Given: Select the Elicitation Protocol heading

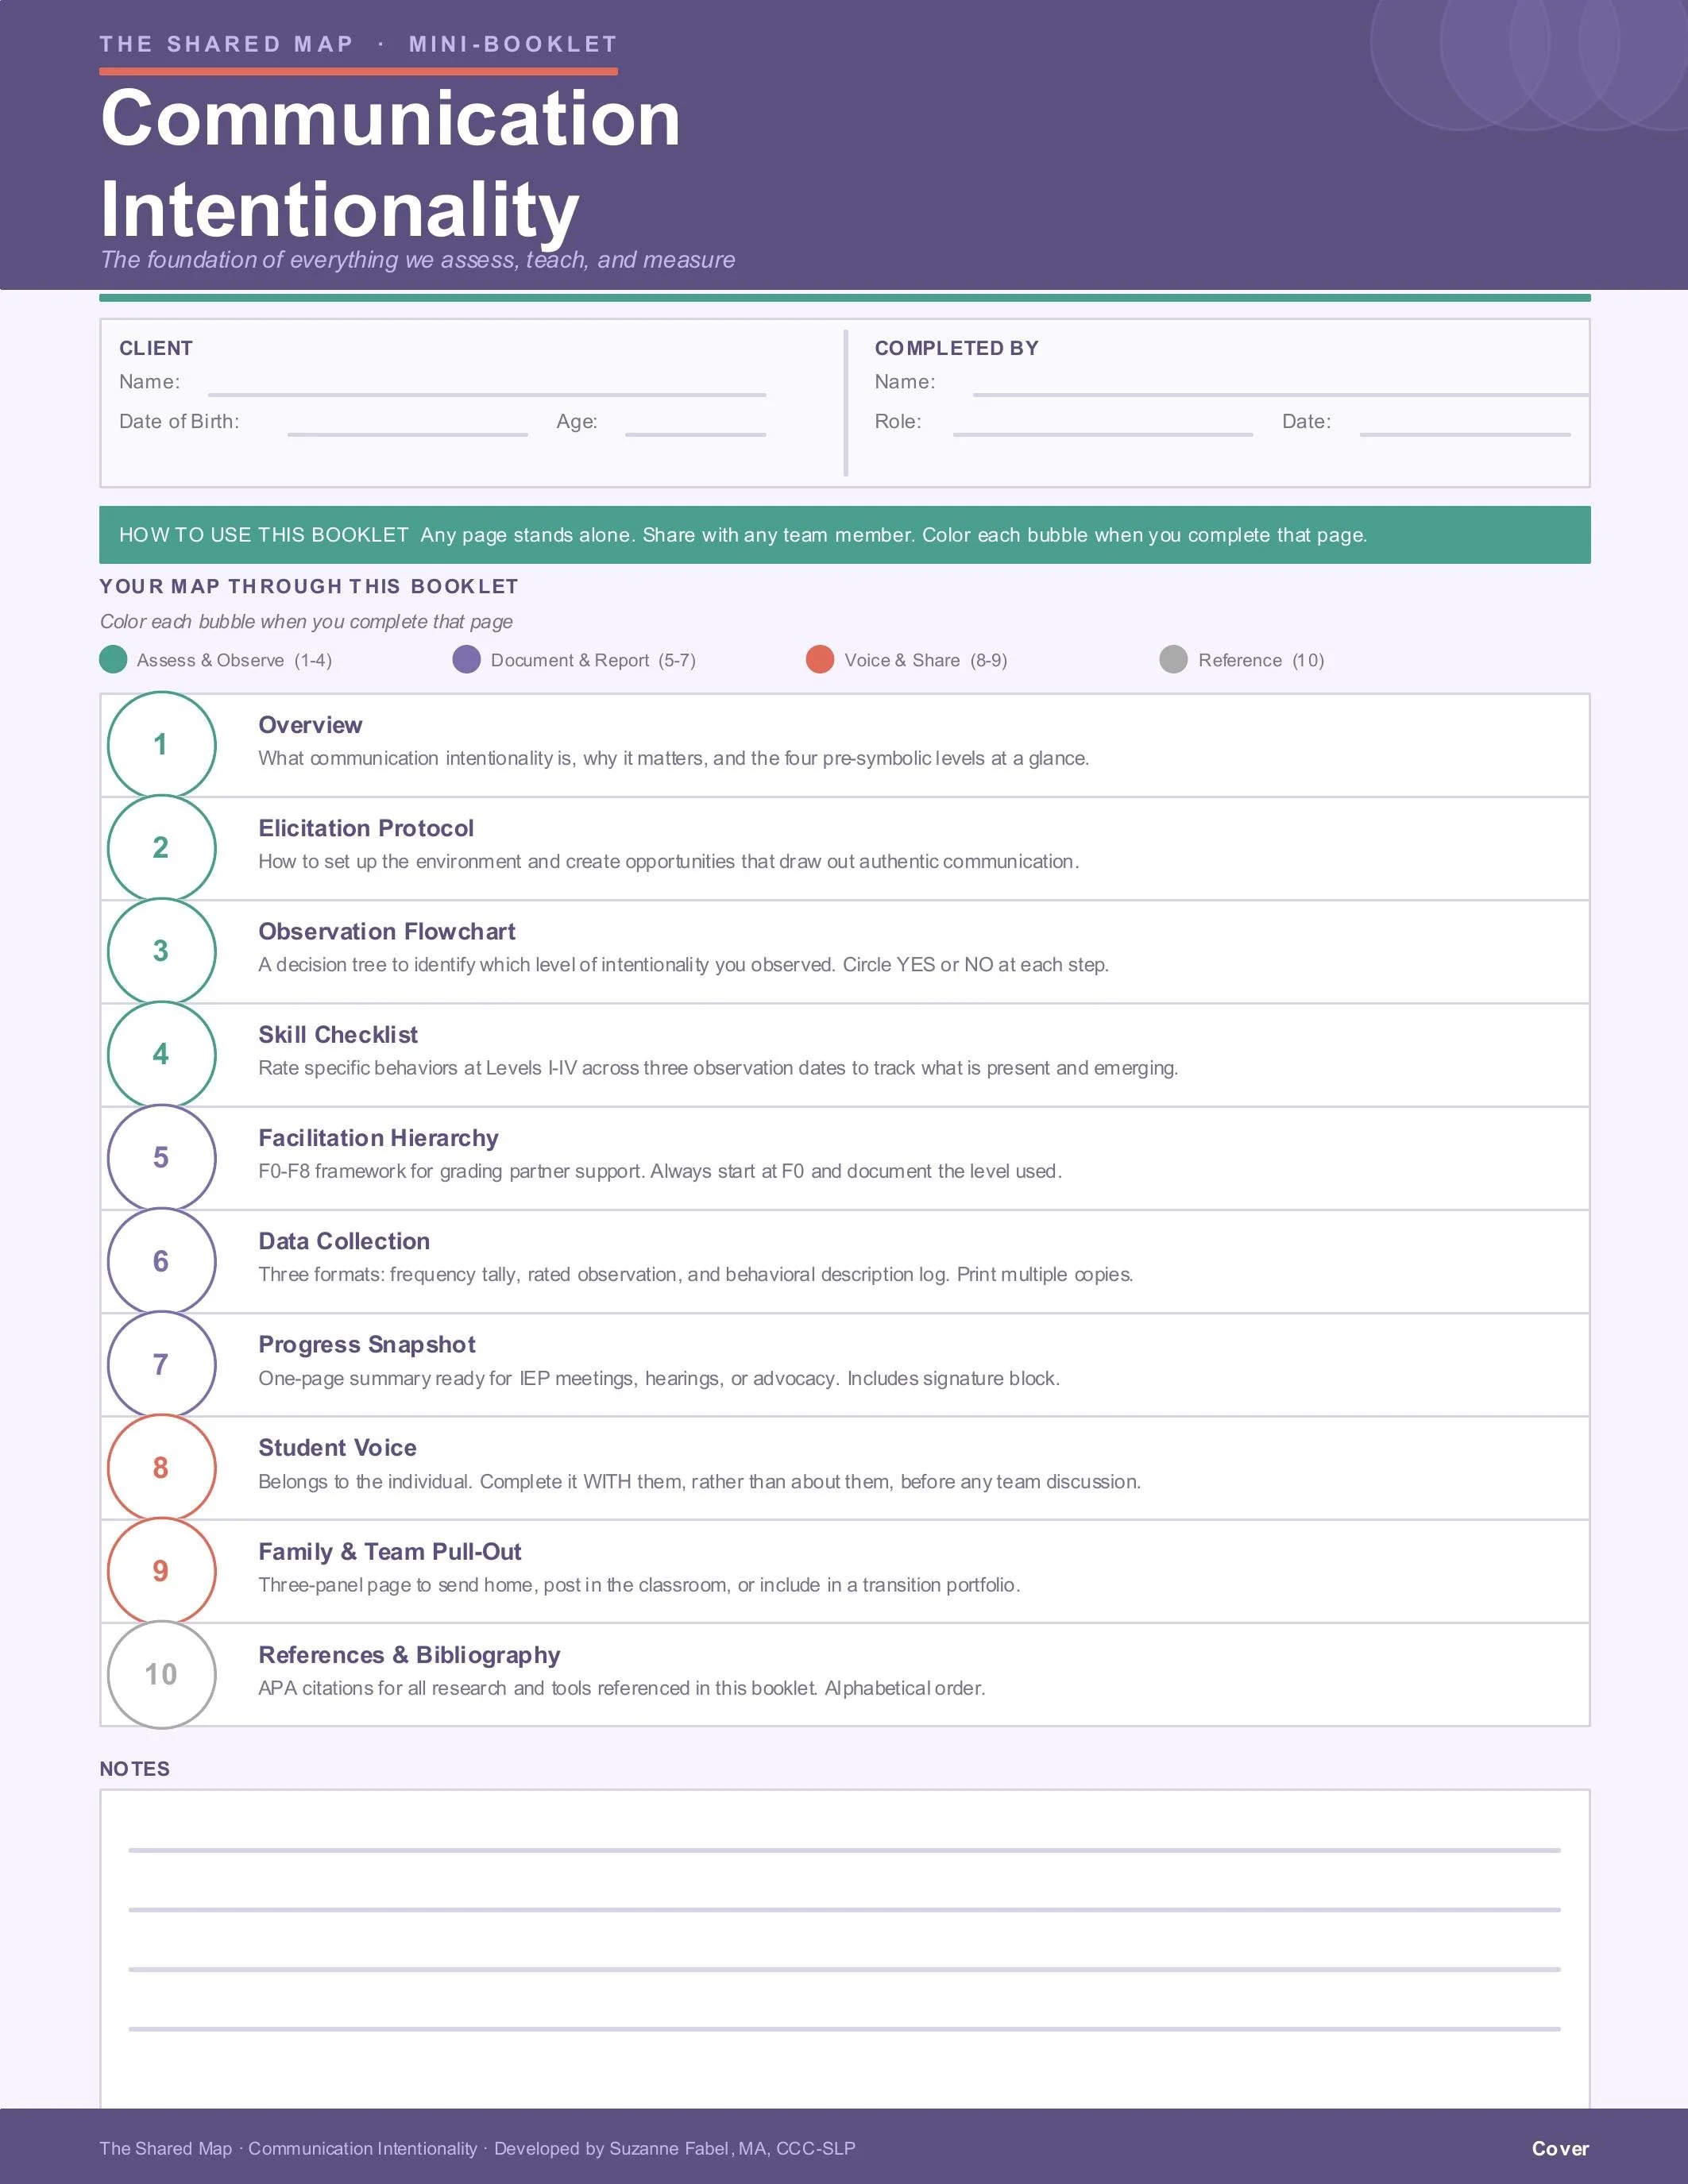Looking at the screenshot, I should click(366, 828).
